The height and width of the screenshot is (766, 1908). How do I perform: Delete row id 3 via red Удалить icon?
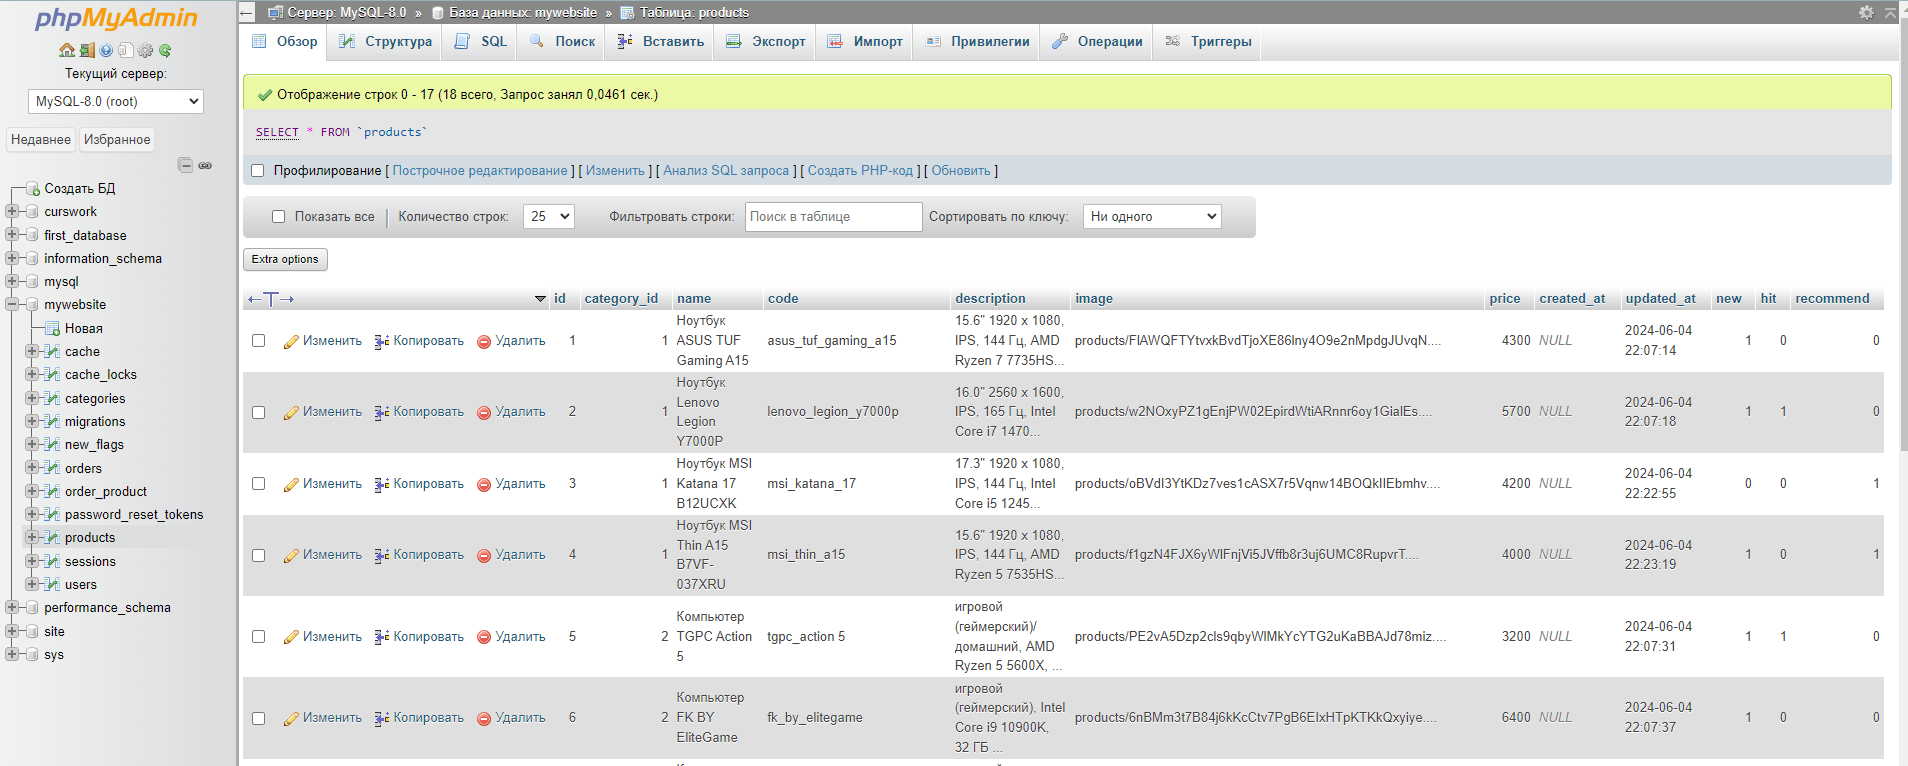(511, 484)
